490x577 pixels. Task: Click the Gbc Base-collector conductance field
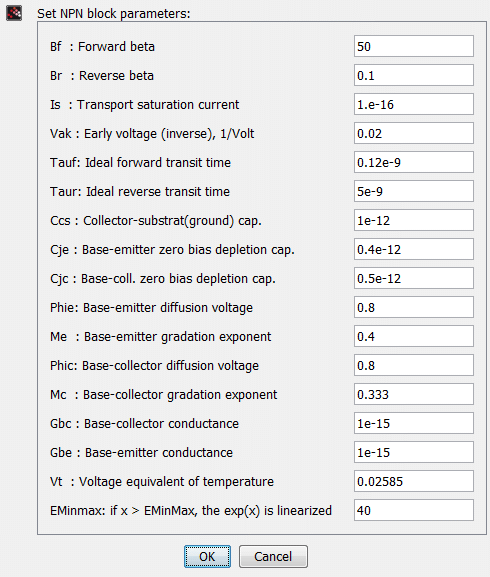(414, 423)
